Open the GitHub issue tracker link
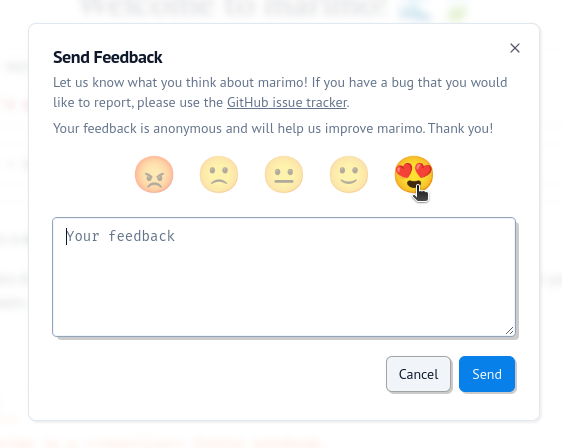 coord(287,103)
